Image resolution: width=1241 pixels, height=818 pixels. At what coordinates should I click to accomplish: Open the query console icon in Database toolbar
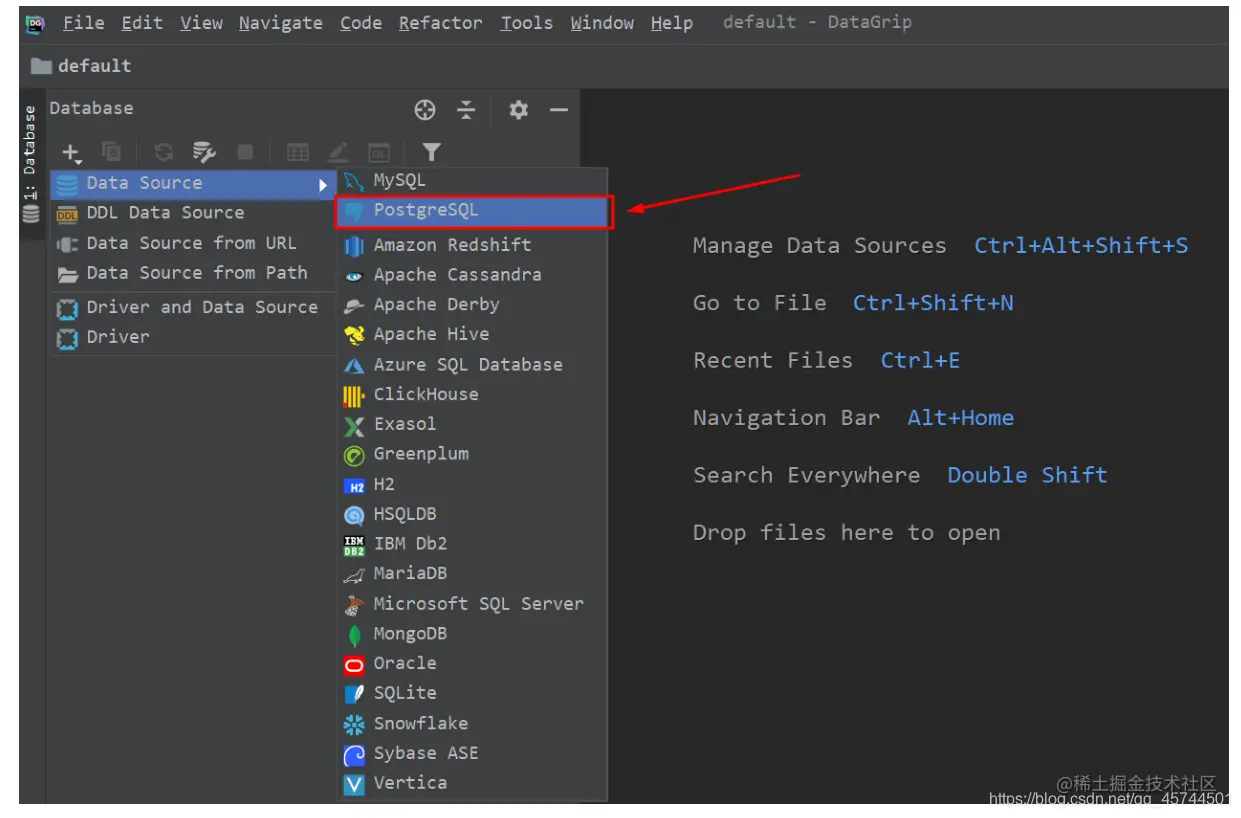(x=379, y=152)
